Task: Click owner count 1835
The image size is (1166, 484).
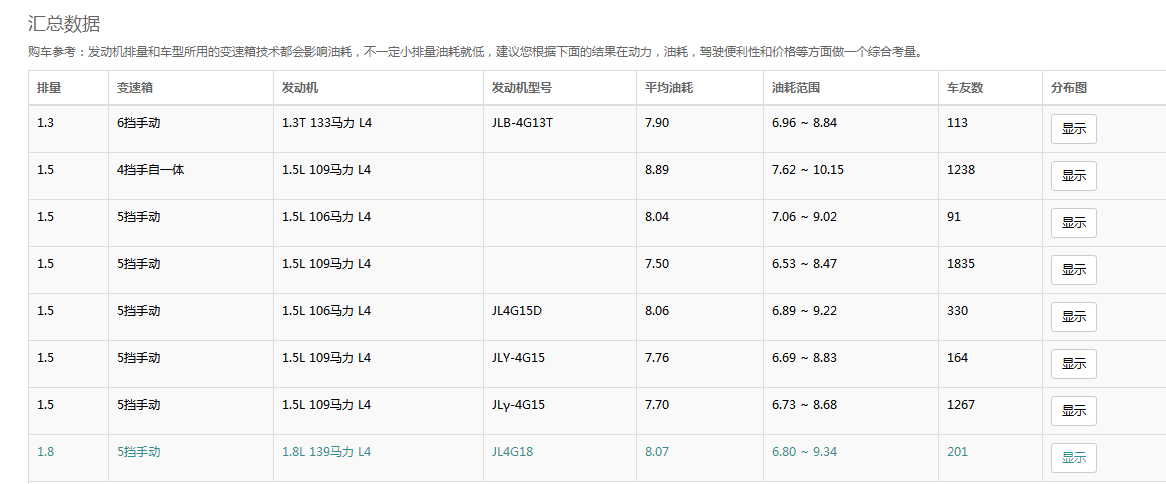Action: [x=961, y=264]
